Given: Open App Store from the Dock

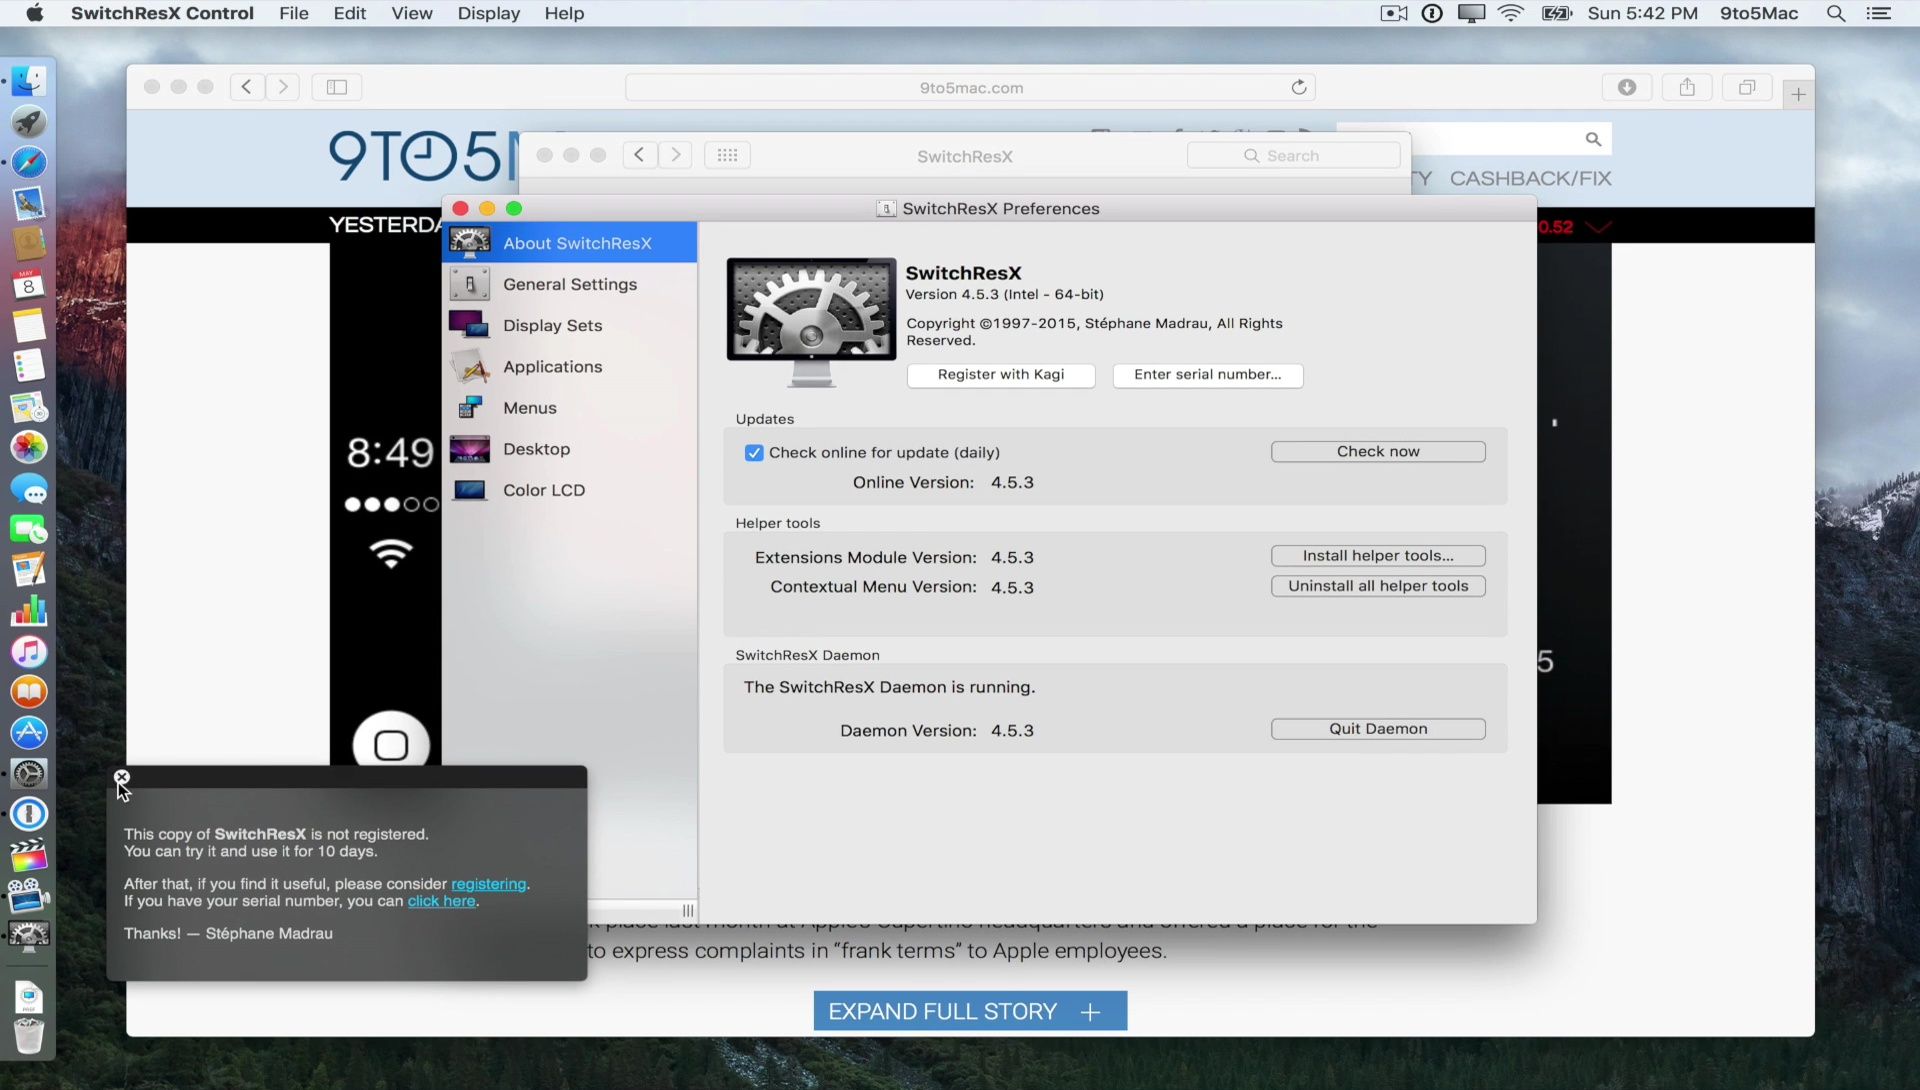Looking at the screenshot, I should coord(29,733).
